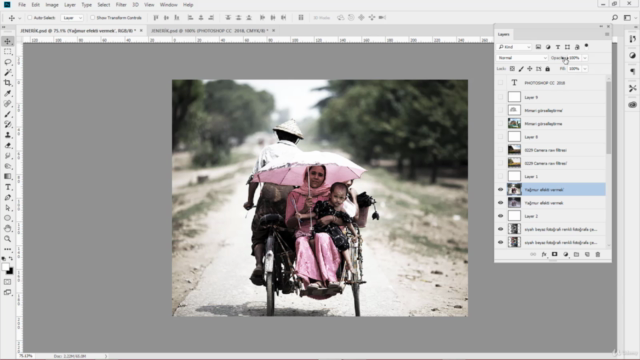This screenshot has width=640, height=360.
Task: Open the Opacity slider arrow
Action: point(585,58)
